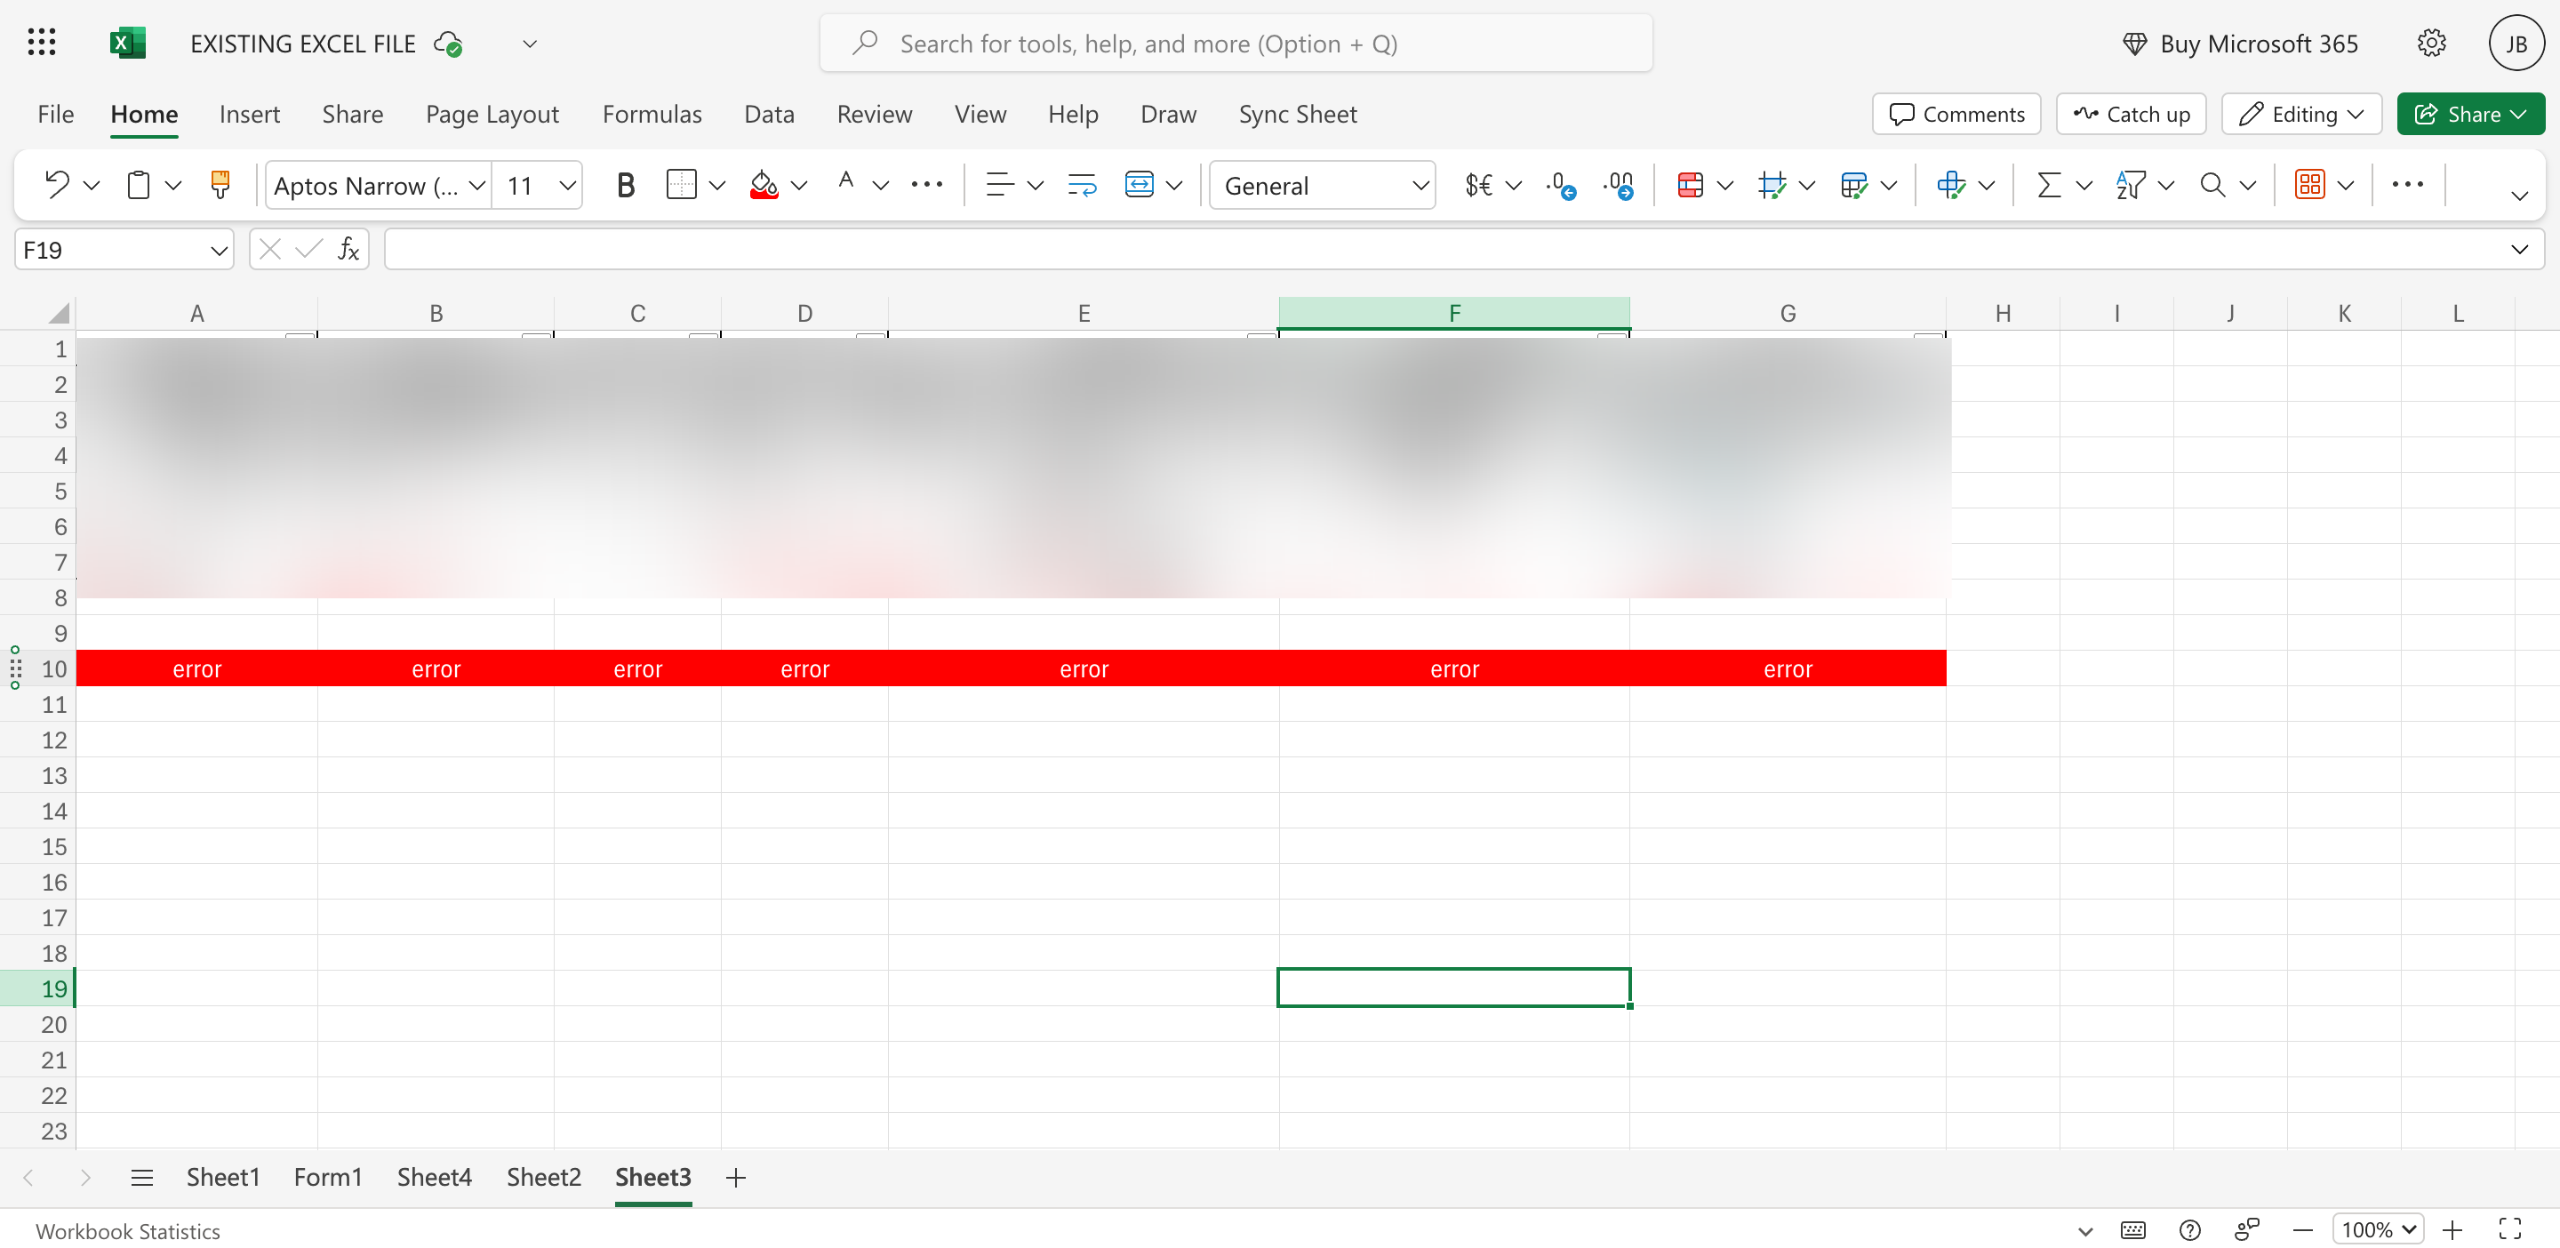Click the Merge cells icon
The image size is (2560, 1248).
1139,185
